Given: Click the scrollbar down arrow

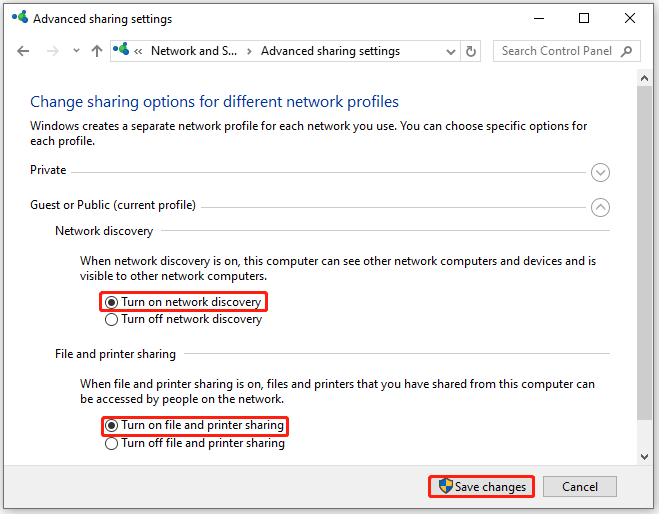Looking at the screenshot, I should pos(646,456).
